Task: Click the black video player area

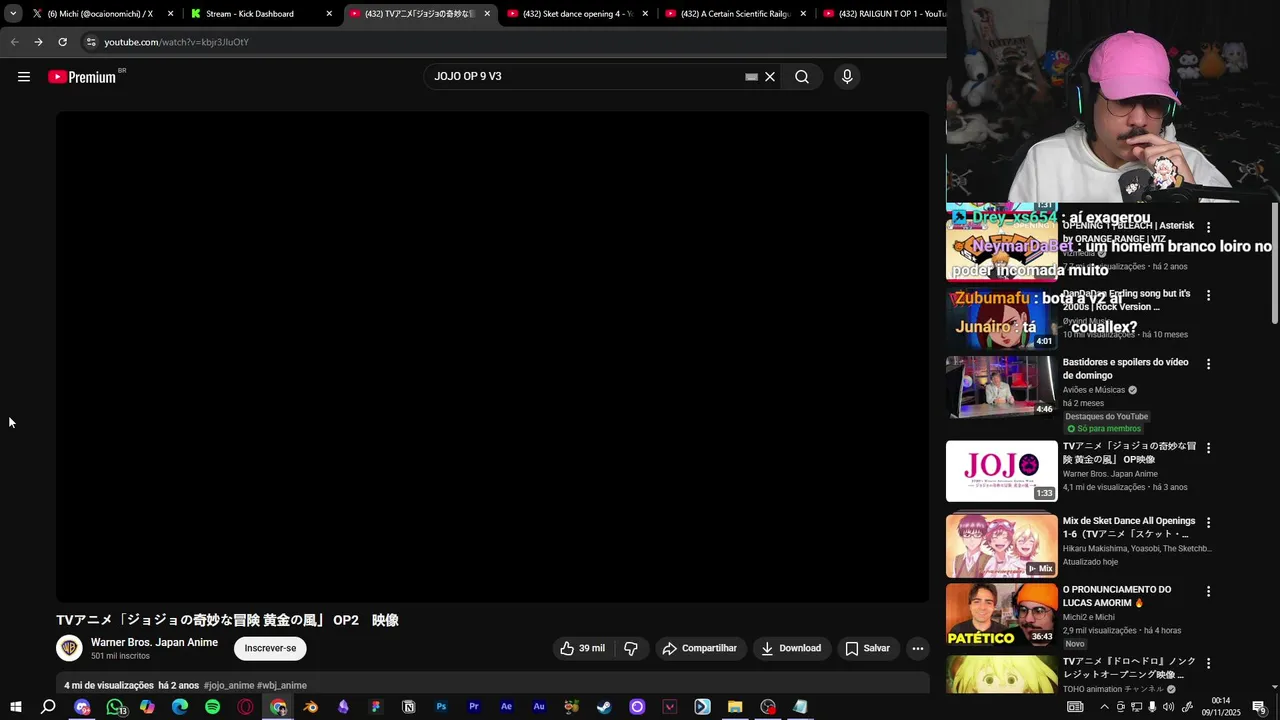Action: point(492,356)
